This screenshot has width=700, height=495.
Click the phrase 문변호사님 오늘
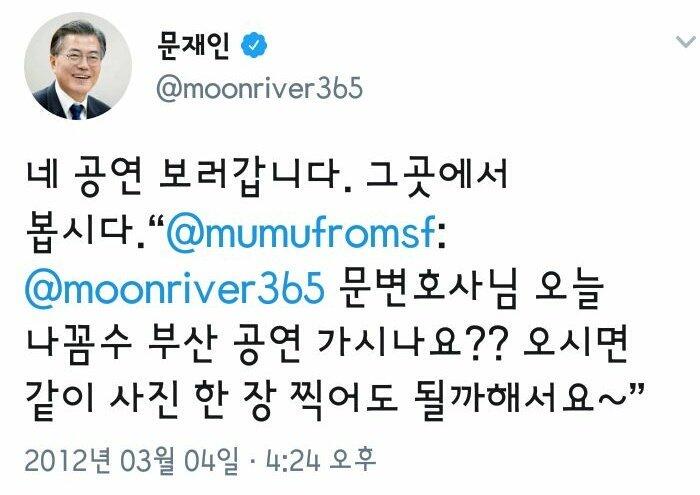pos(472,289)
